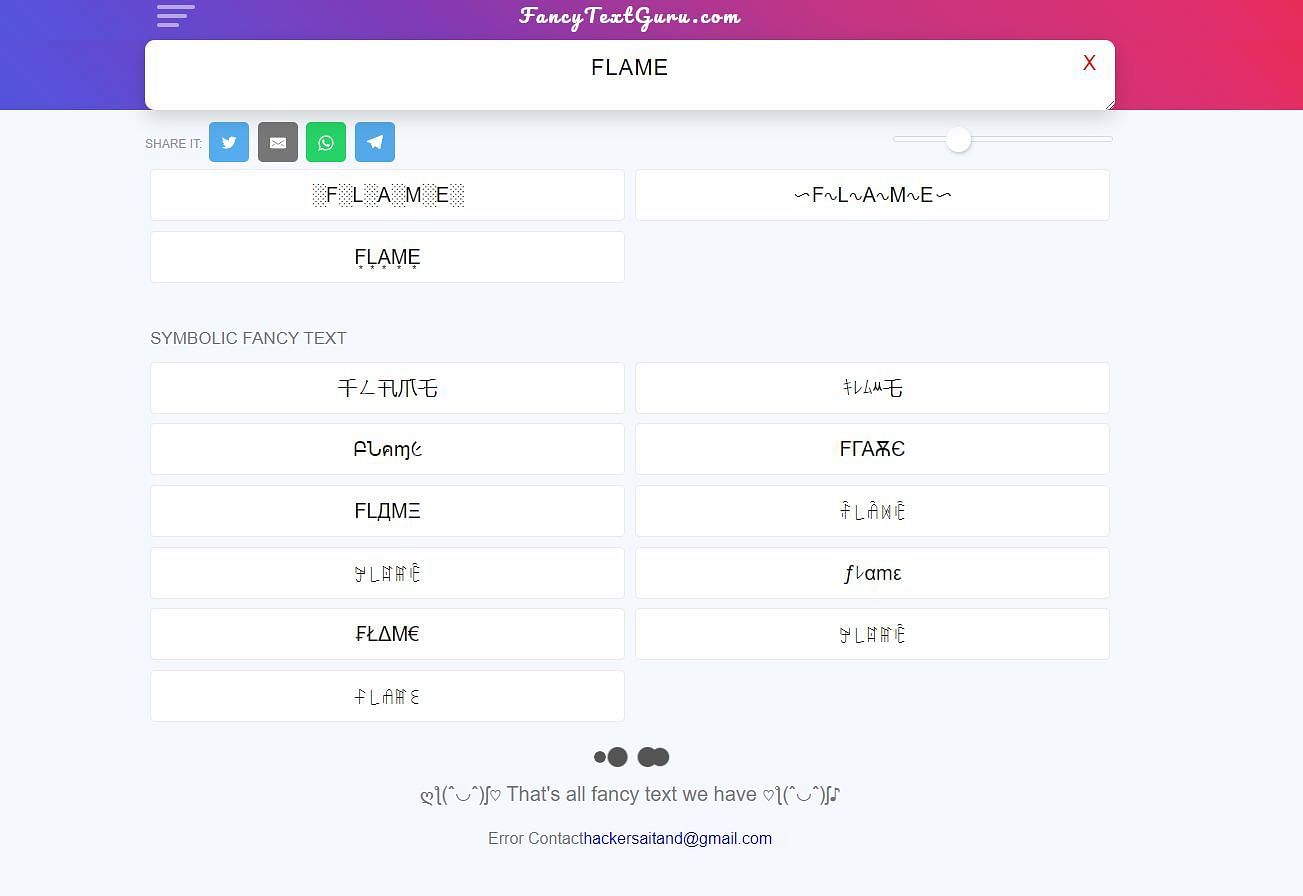
Task: Copy the rounded lowercase-look flame style
Action: pos(387,449)
